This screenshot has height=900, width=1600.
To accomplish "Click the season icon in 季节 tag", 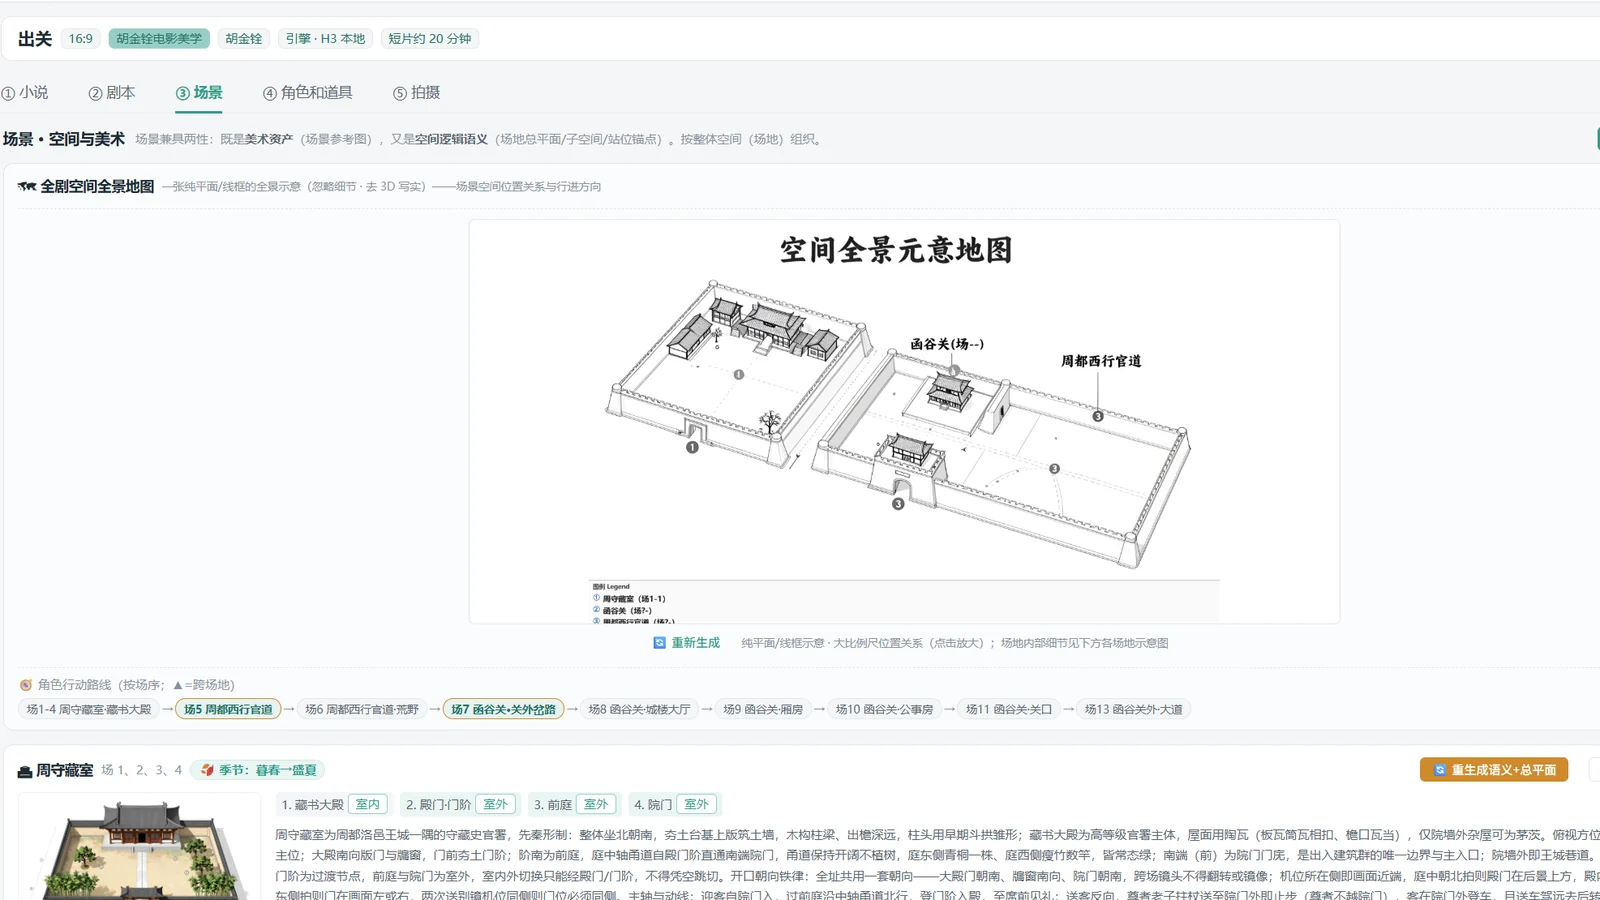I will pyautogui.click(x=207, y=770).
